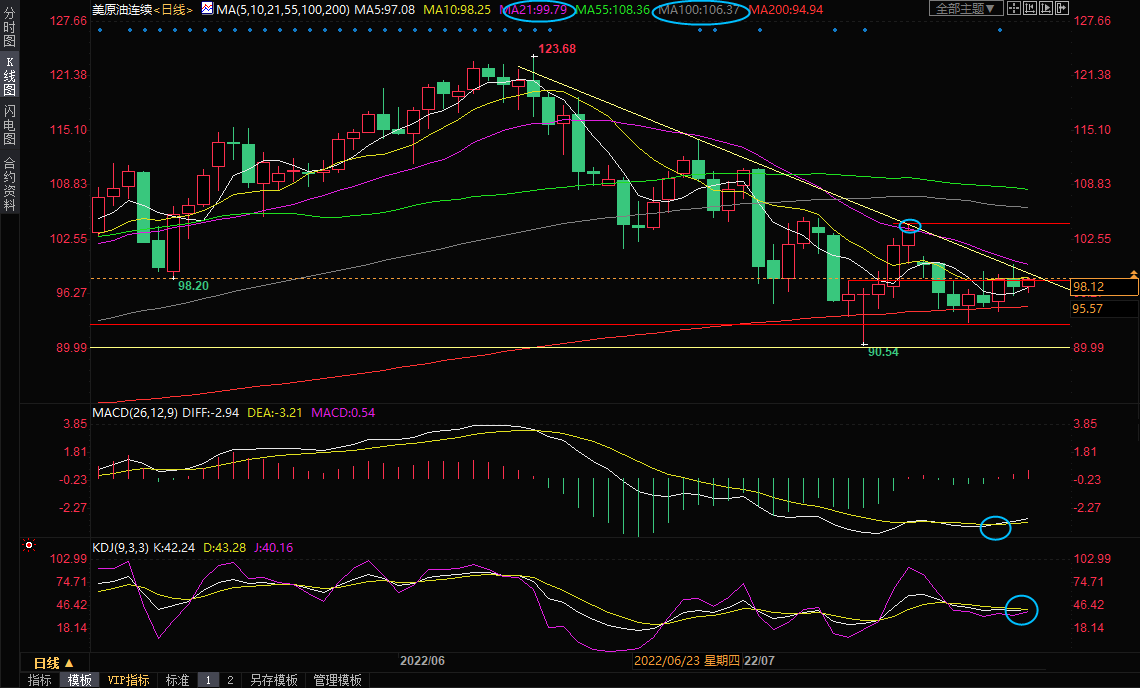Switch to template page 1
Screen dimensions: 1140x688
[208, 680]
